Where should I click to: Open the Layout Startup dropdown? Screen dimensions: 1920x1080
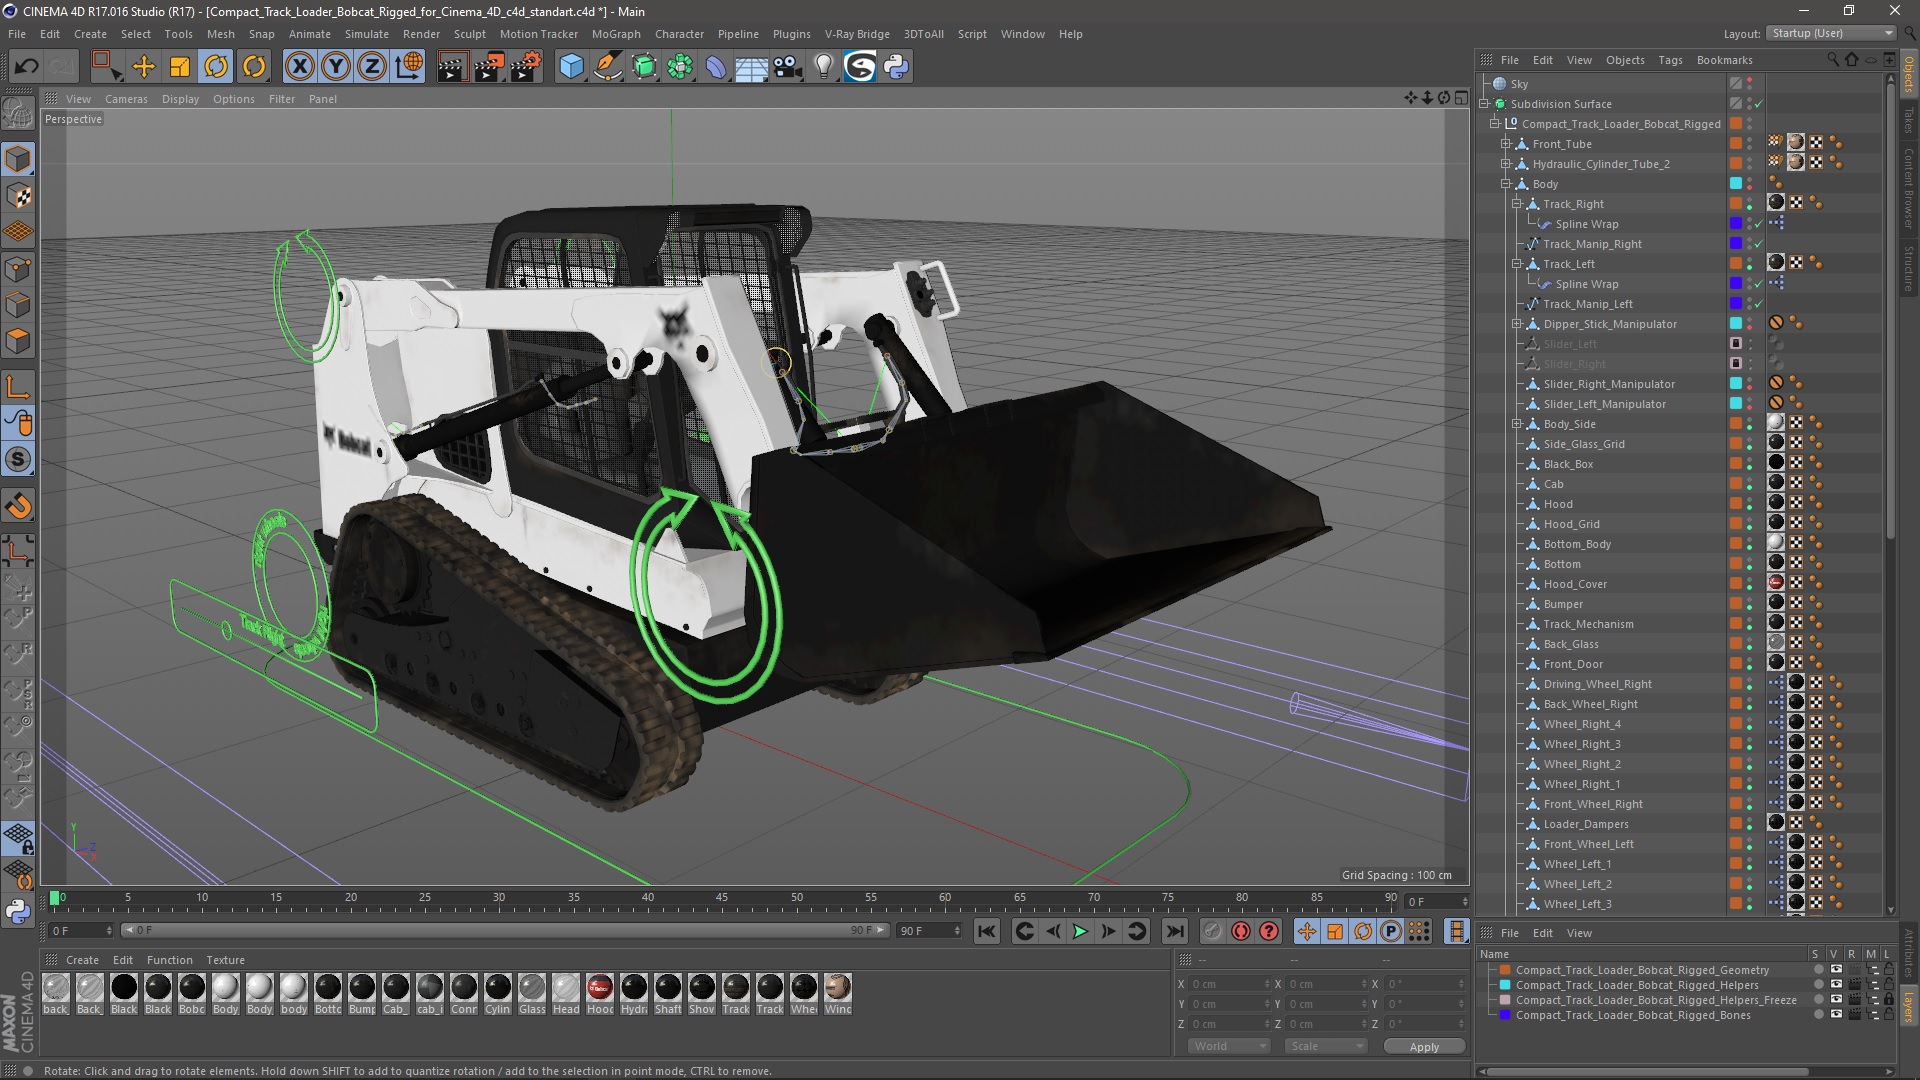[x=1831, y=33]
